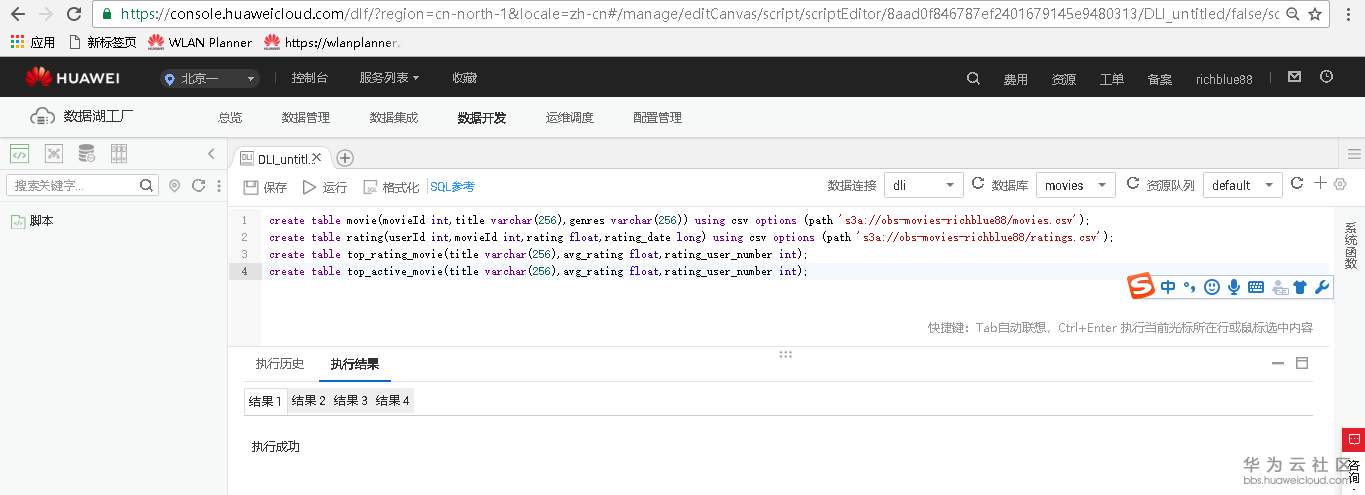Go to the 数据集成 tab
1365x495 pixels.
tap(394, 117)
